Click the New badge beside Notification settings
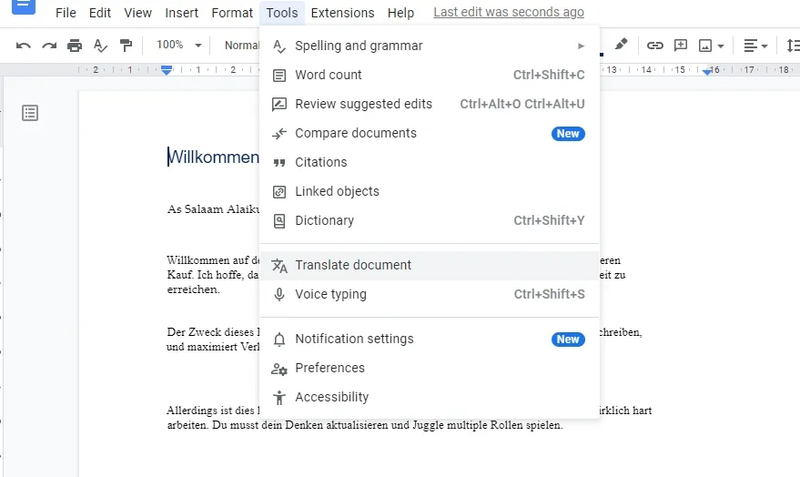 [568, 339]
